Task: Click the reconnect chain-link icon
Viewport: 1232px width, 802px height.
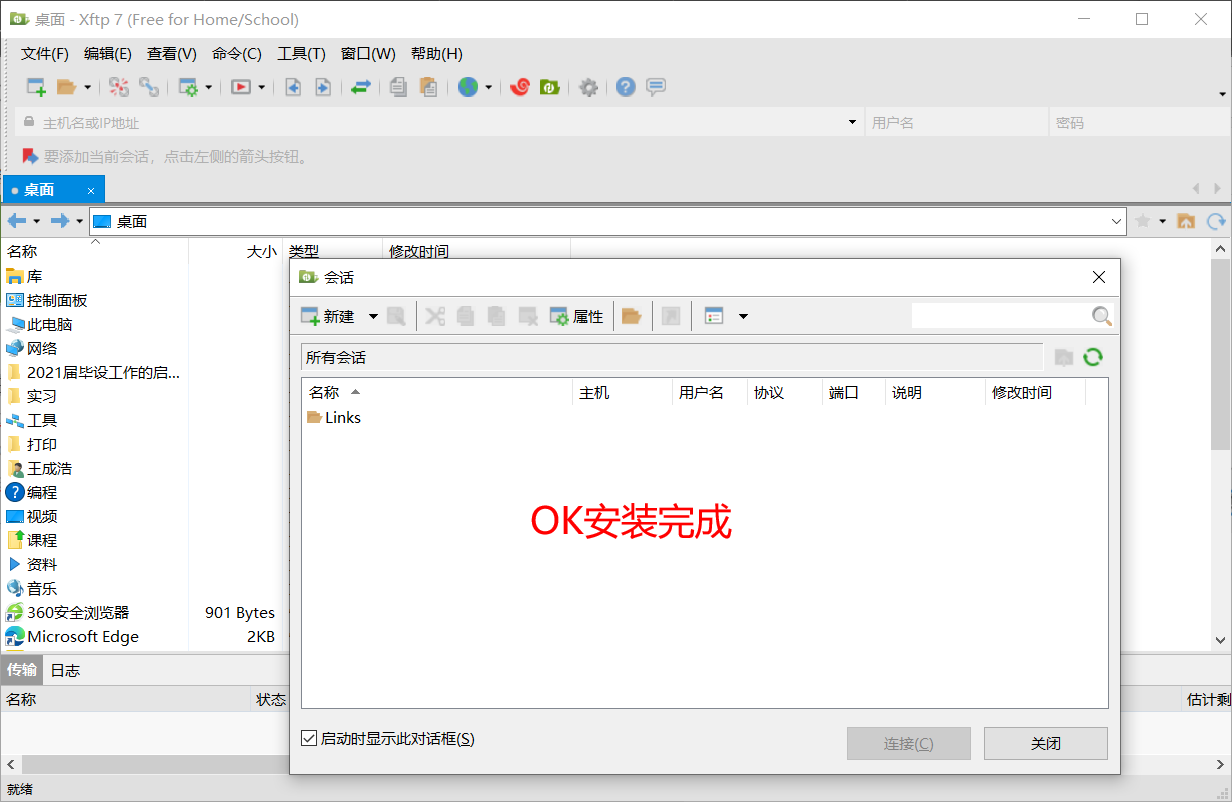Action: coord(149,87)
